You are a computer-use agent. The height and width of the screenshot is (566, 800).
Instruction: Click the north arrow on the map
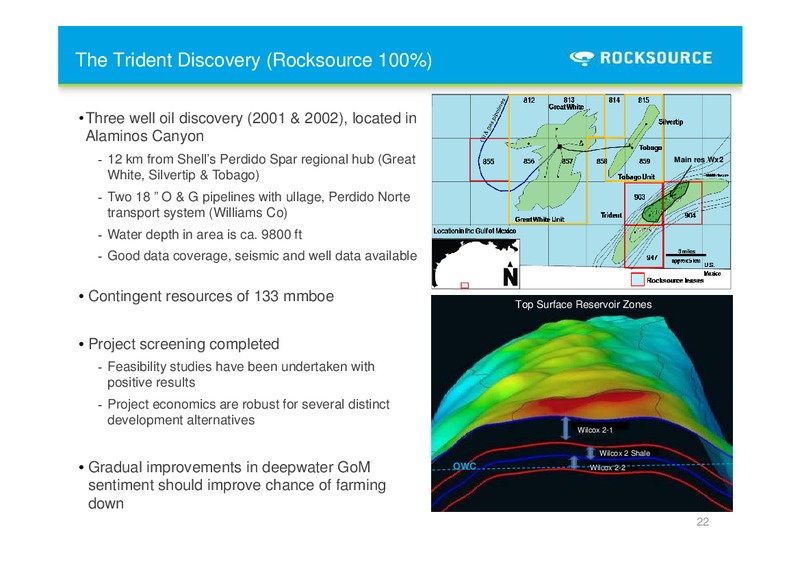tap(510, 275)
